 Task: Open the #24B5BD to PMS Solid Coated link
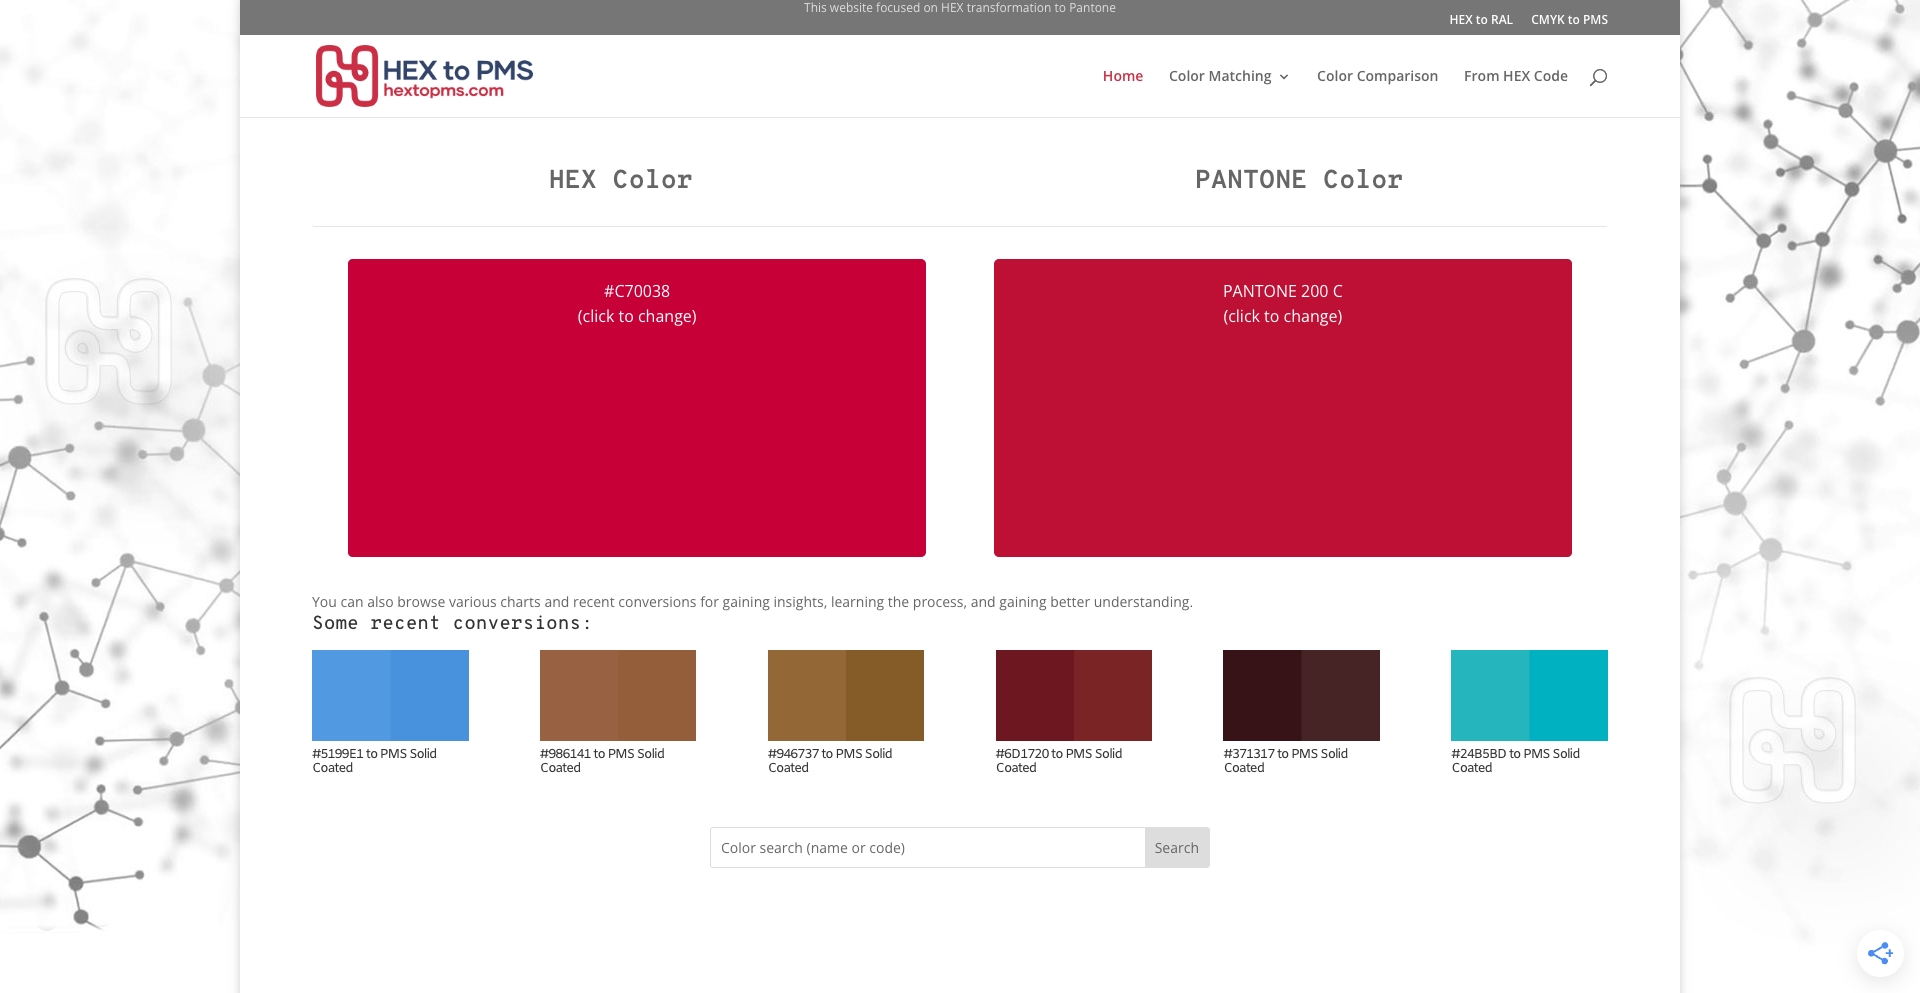[x=1515, y=760]
